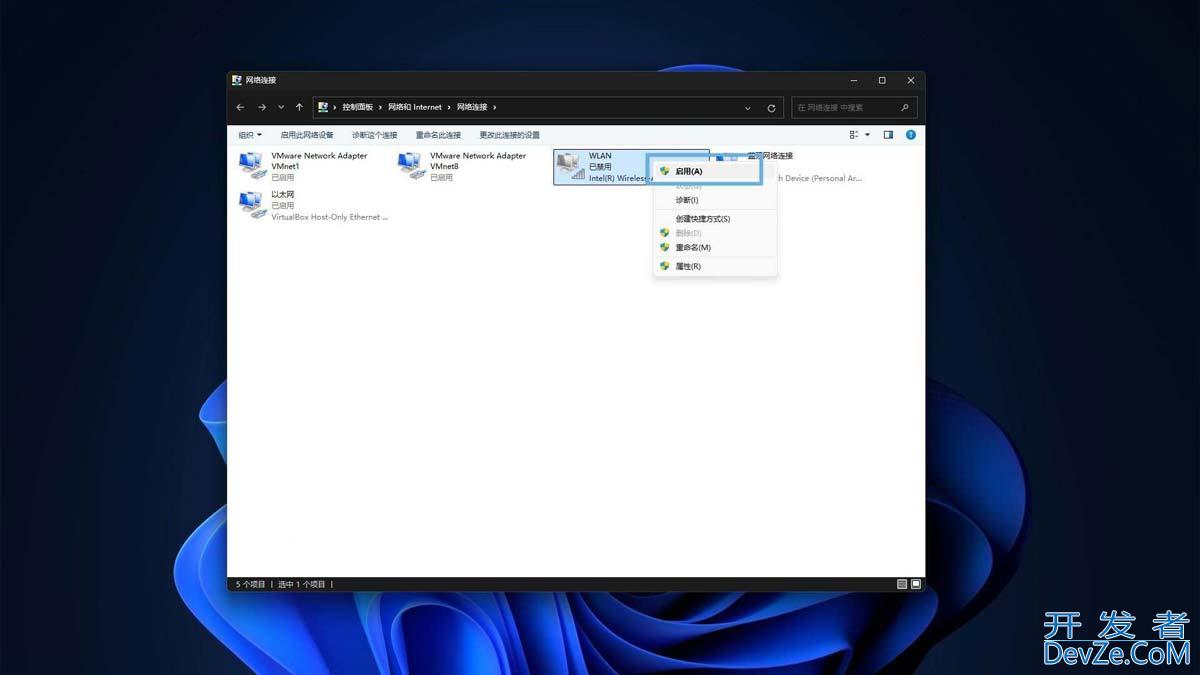Click 网络和 Internet breadcrumb segment

pos(415,107)
